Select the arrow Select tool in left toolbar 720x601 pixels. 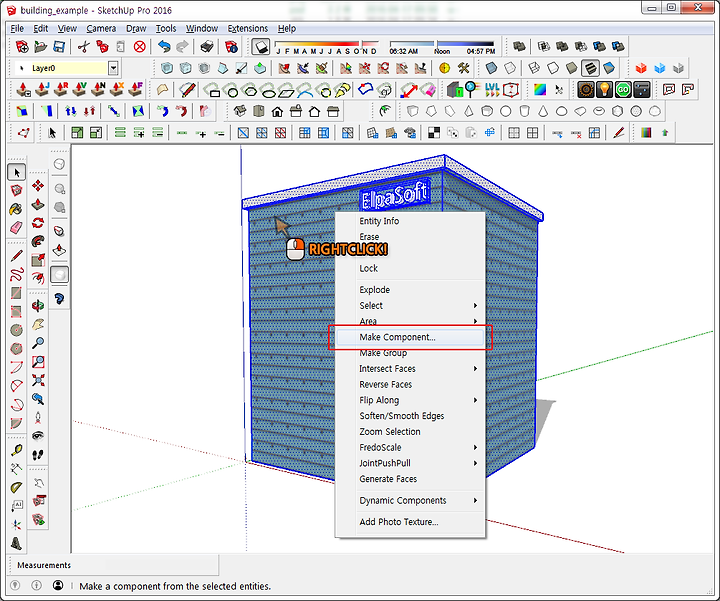[x=17, y=173]
